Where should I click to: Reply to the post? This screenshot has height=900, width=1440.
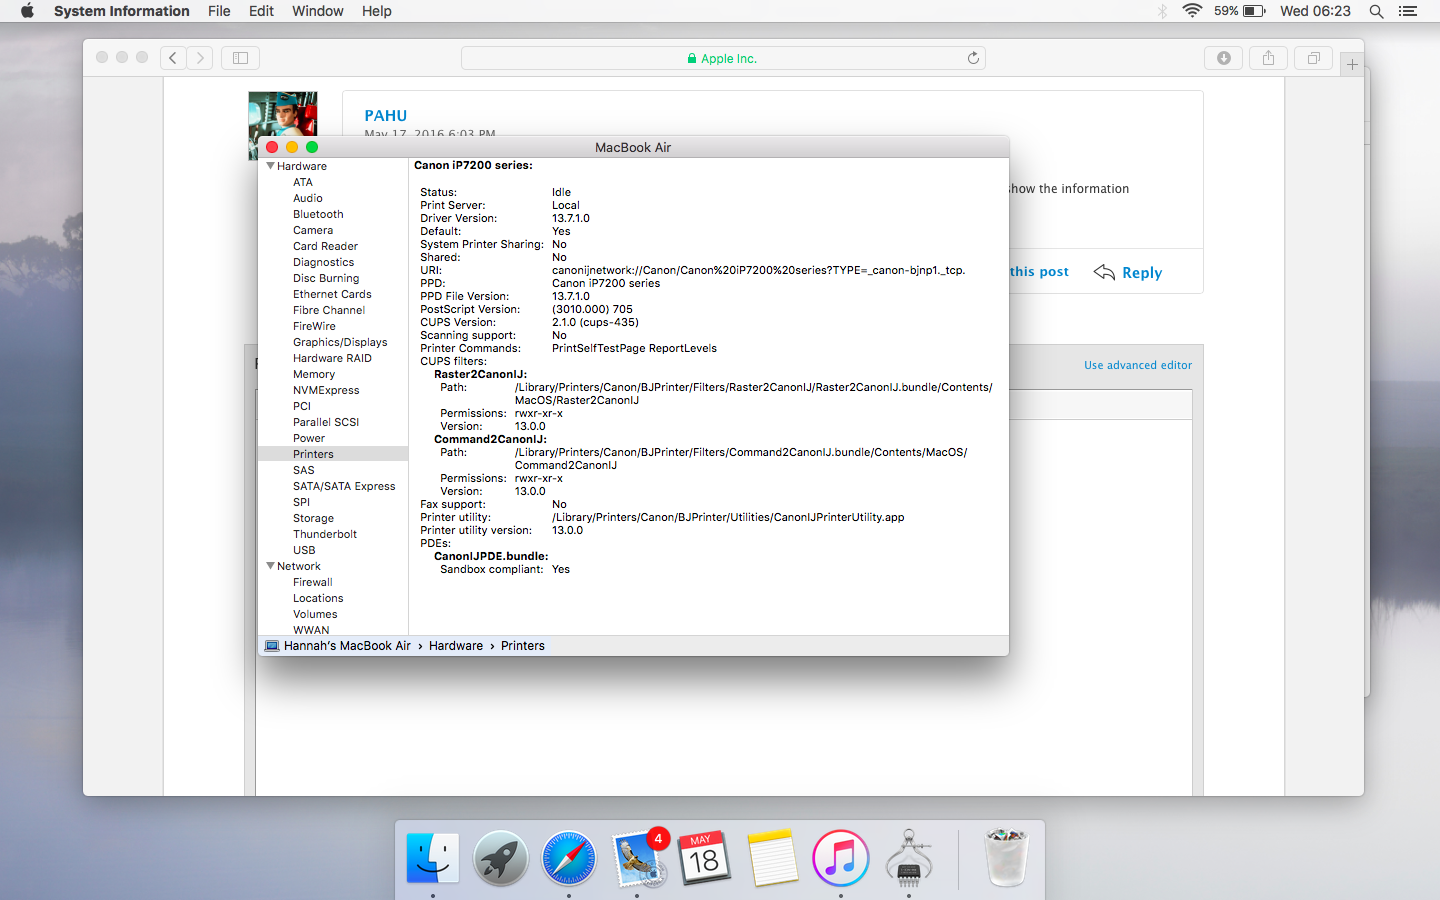[1128, 273]
